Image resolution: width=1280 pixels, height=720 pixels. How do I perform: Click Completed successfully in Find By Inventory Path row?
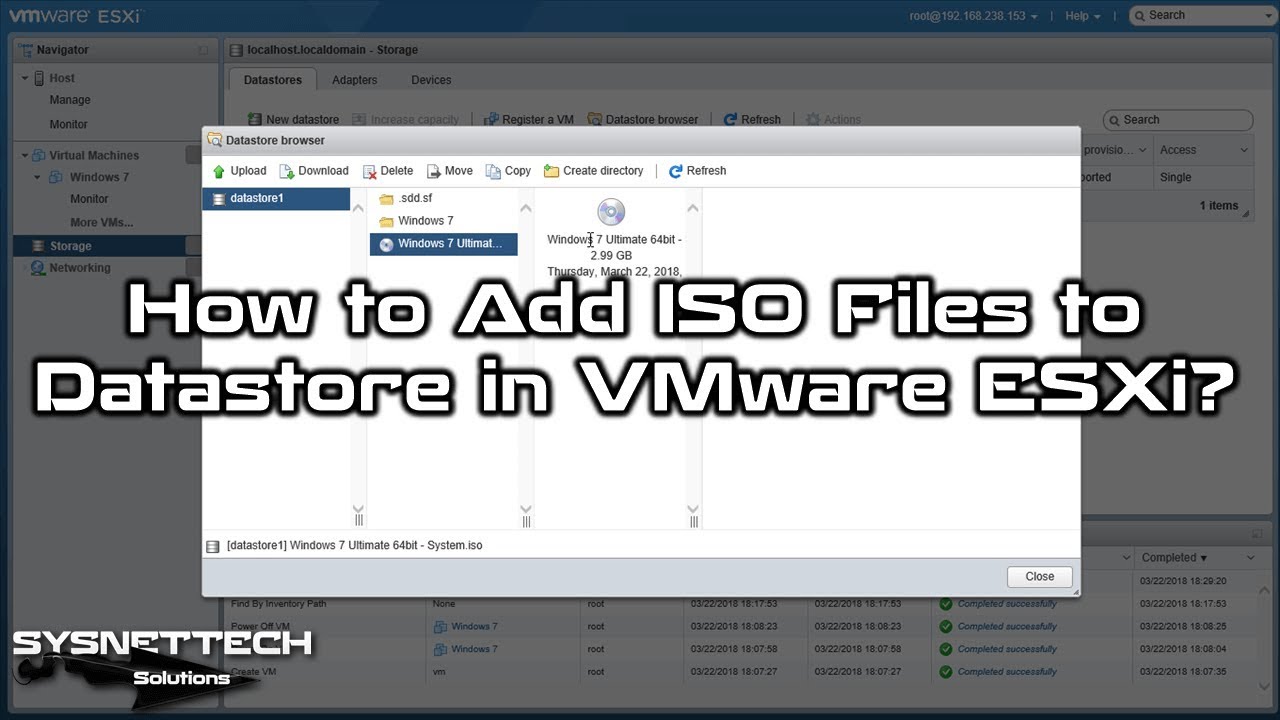(x=1007, y=604)
